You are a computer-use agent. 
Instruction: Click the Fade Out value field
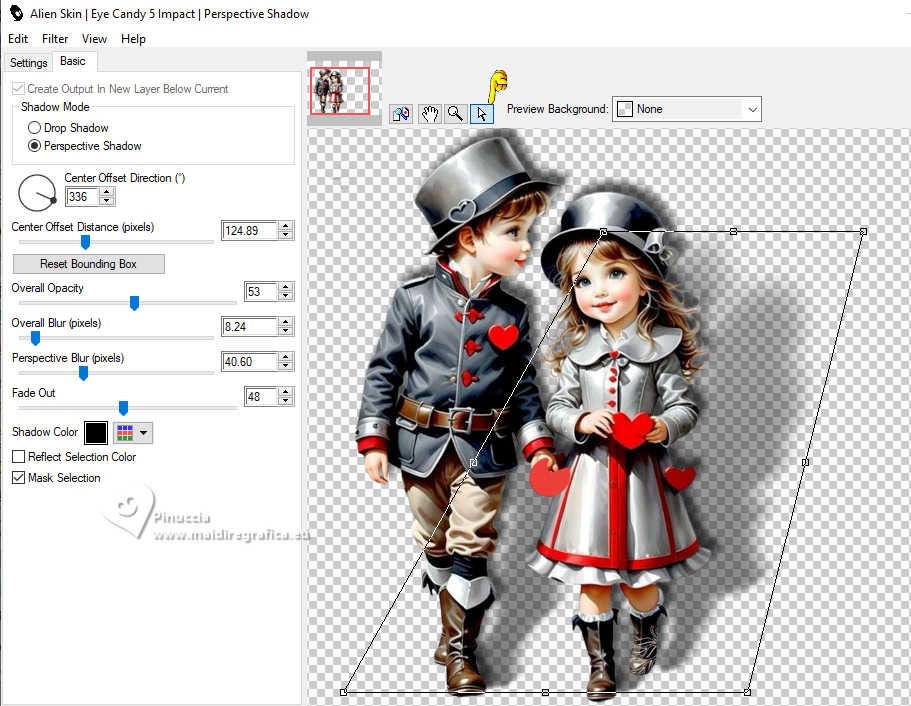coord(261,397)
